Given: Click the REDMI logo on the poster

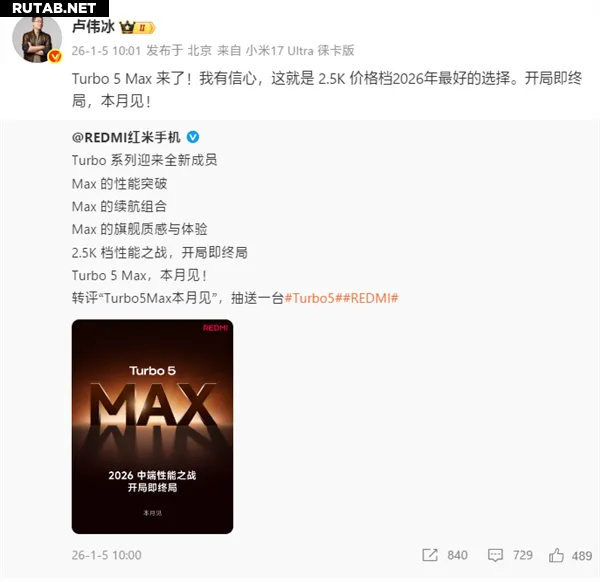Looking at the screenshot, I should (215, 328).
